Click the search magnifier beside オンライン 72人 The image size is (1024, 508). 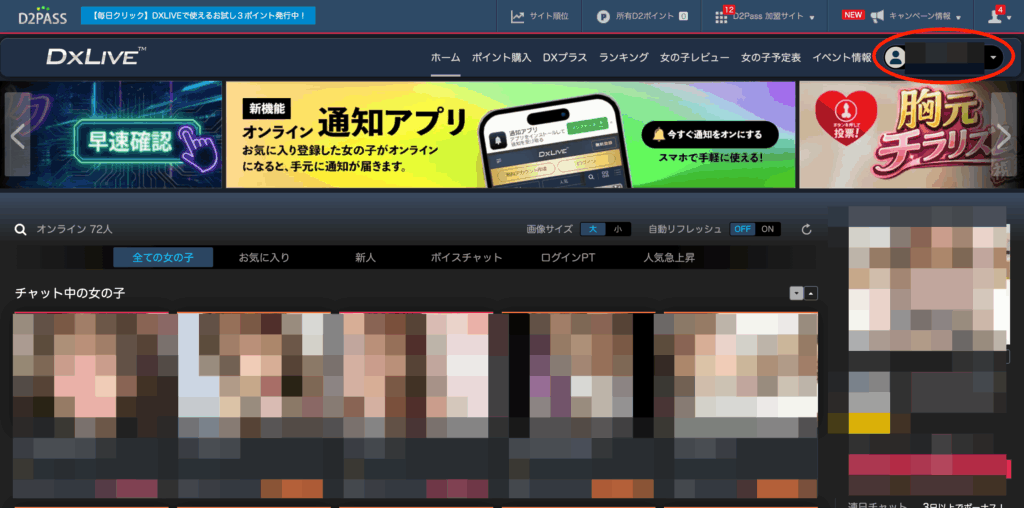pyautogui.click(x=21, y=229)
